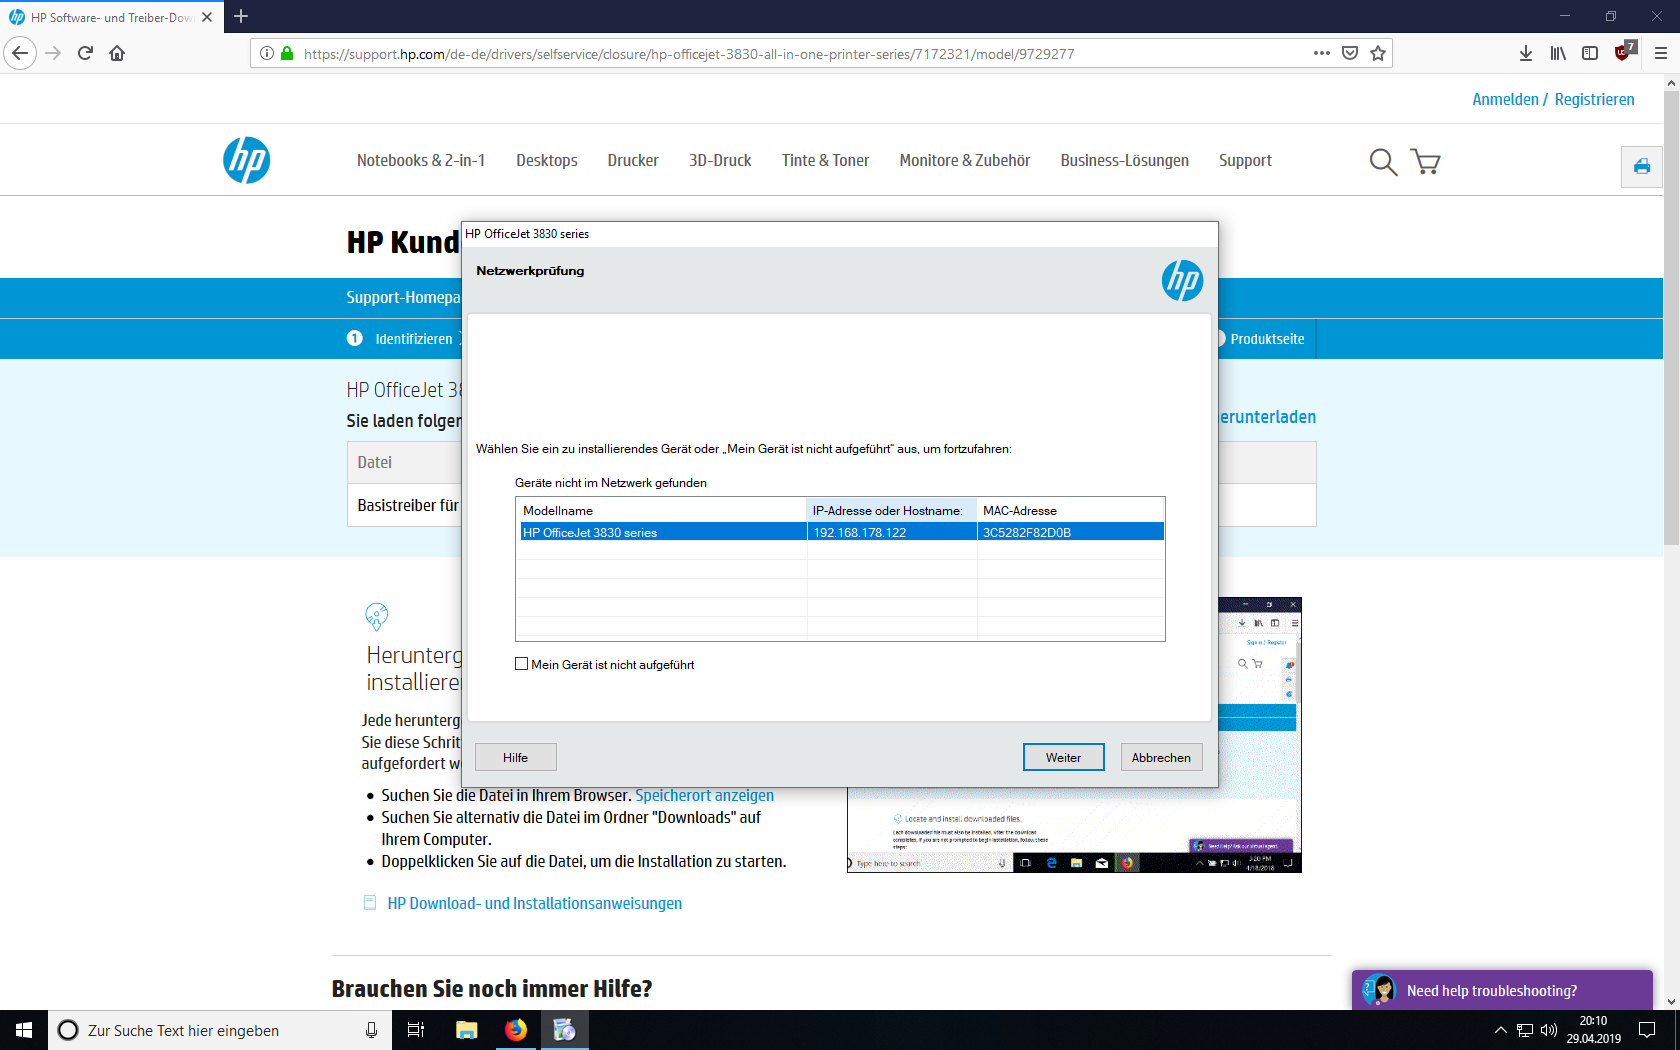Viewport: 1680px width, 1050px height.
Task: Open 'Monitore & Zubehör' menu
Action: [965, 160]
